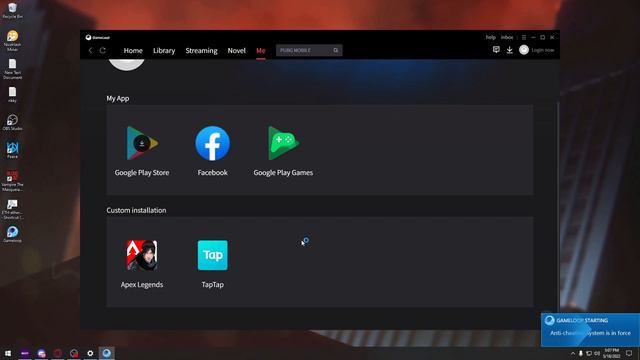640x360 pixels.
Task: Open the Windows notification center
Action: click(629, 353)
